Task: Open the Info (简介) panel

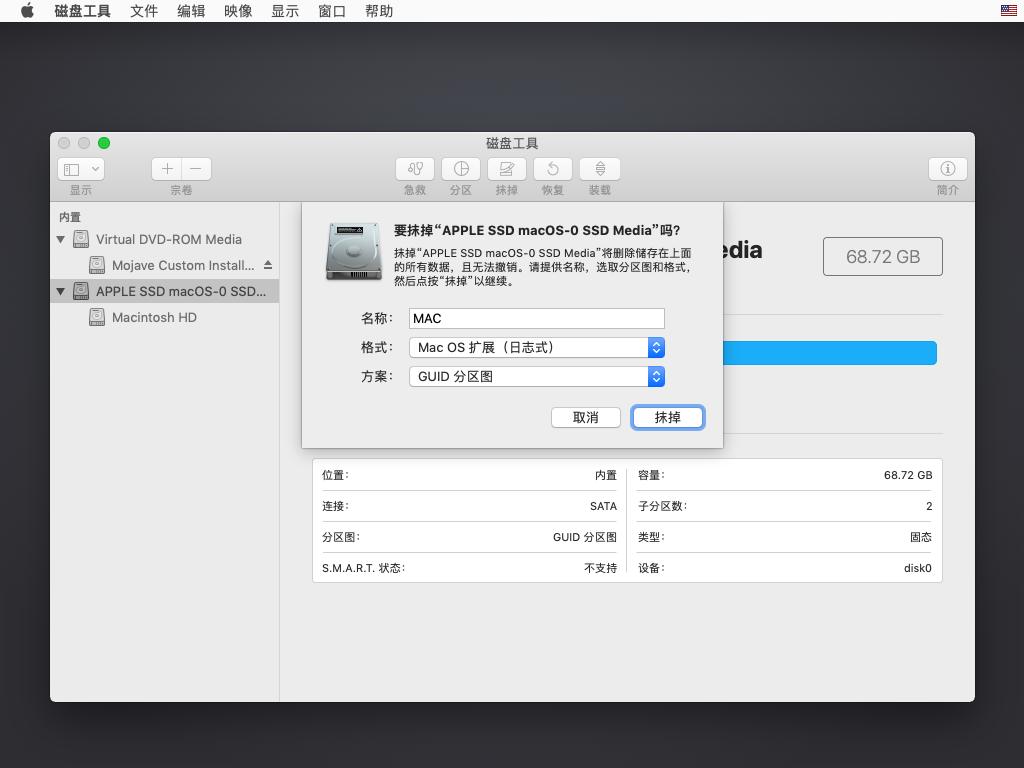Action: (x=946, y=169)
